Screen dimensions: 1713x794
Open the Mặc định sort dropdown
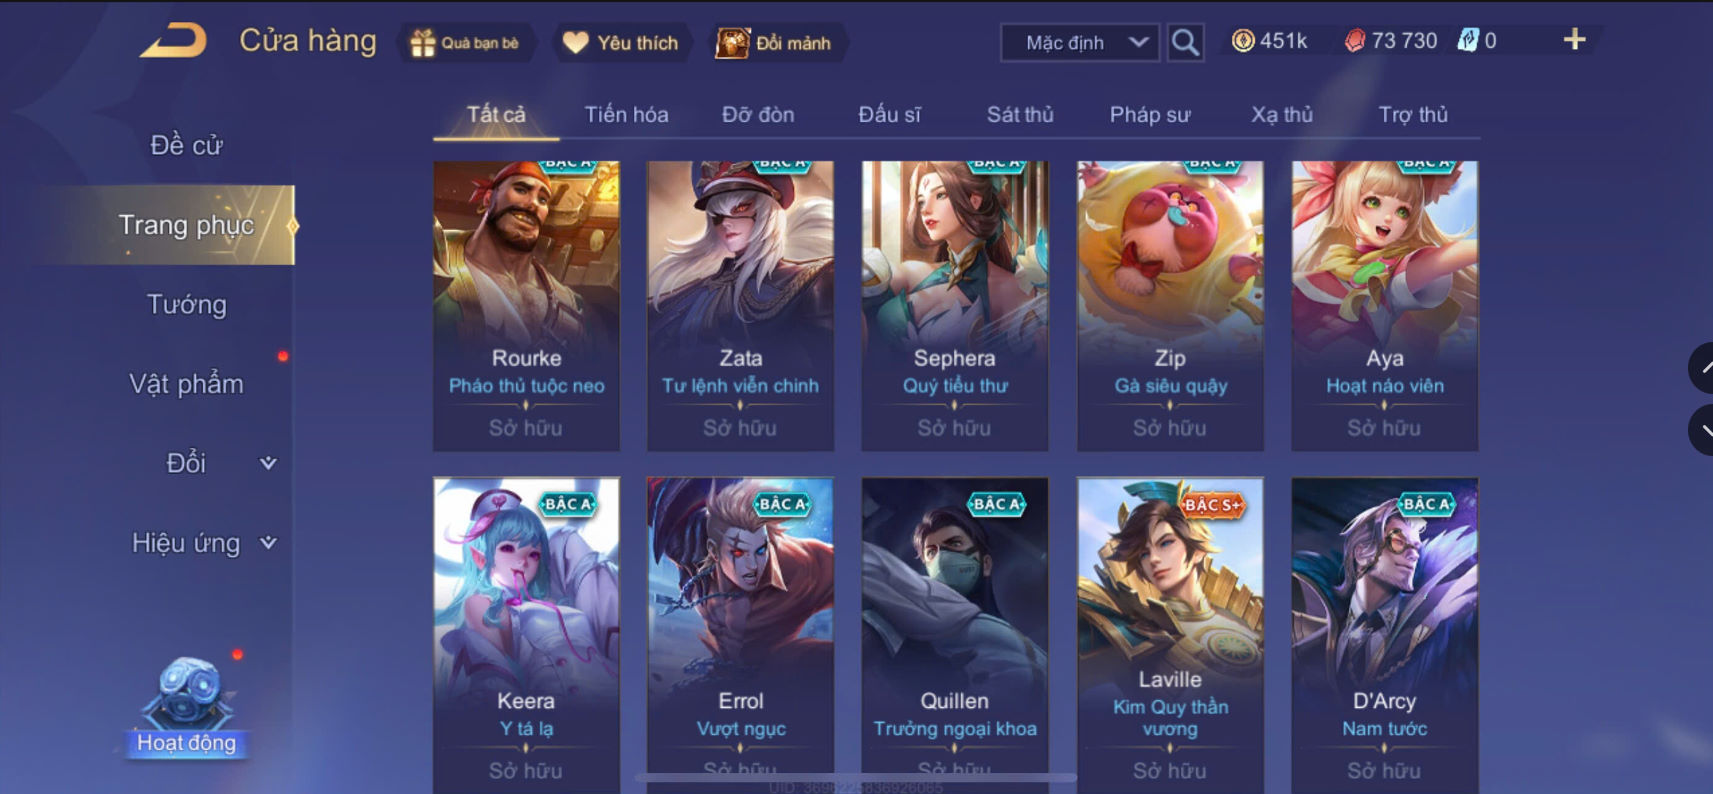1081,43
